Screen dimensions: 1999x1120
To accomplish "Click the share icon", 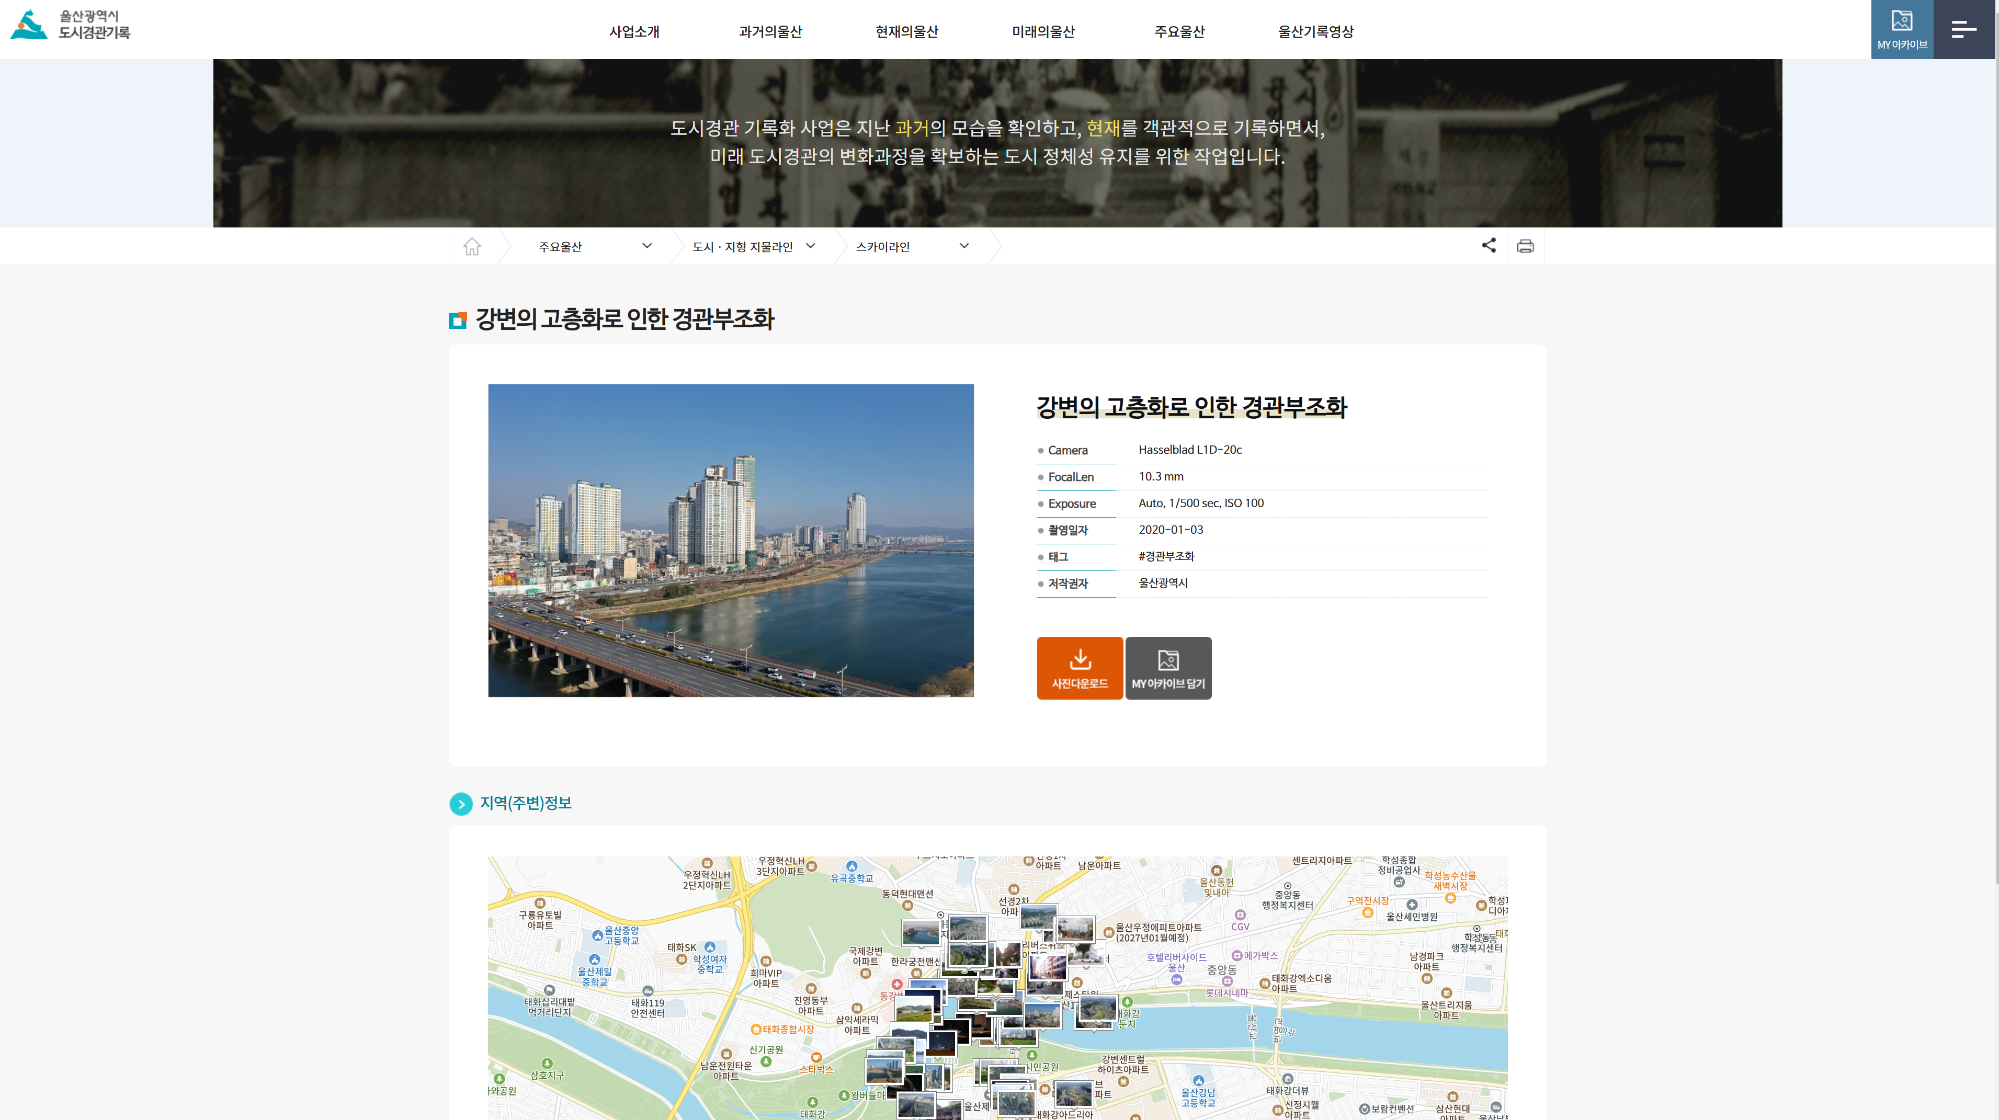I will coord(1488,245).
